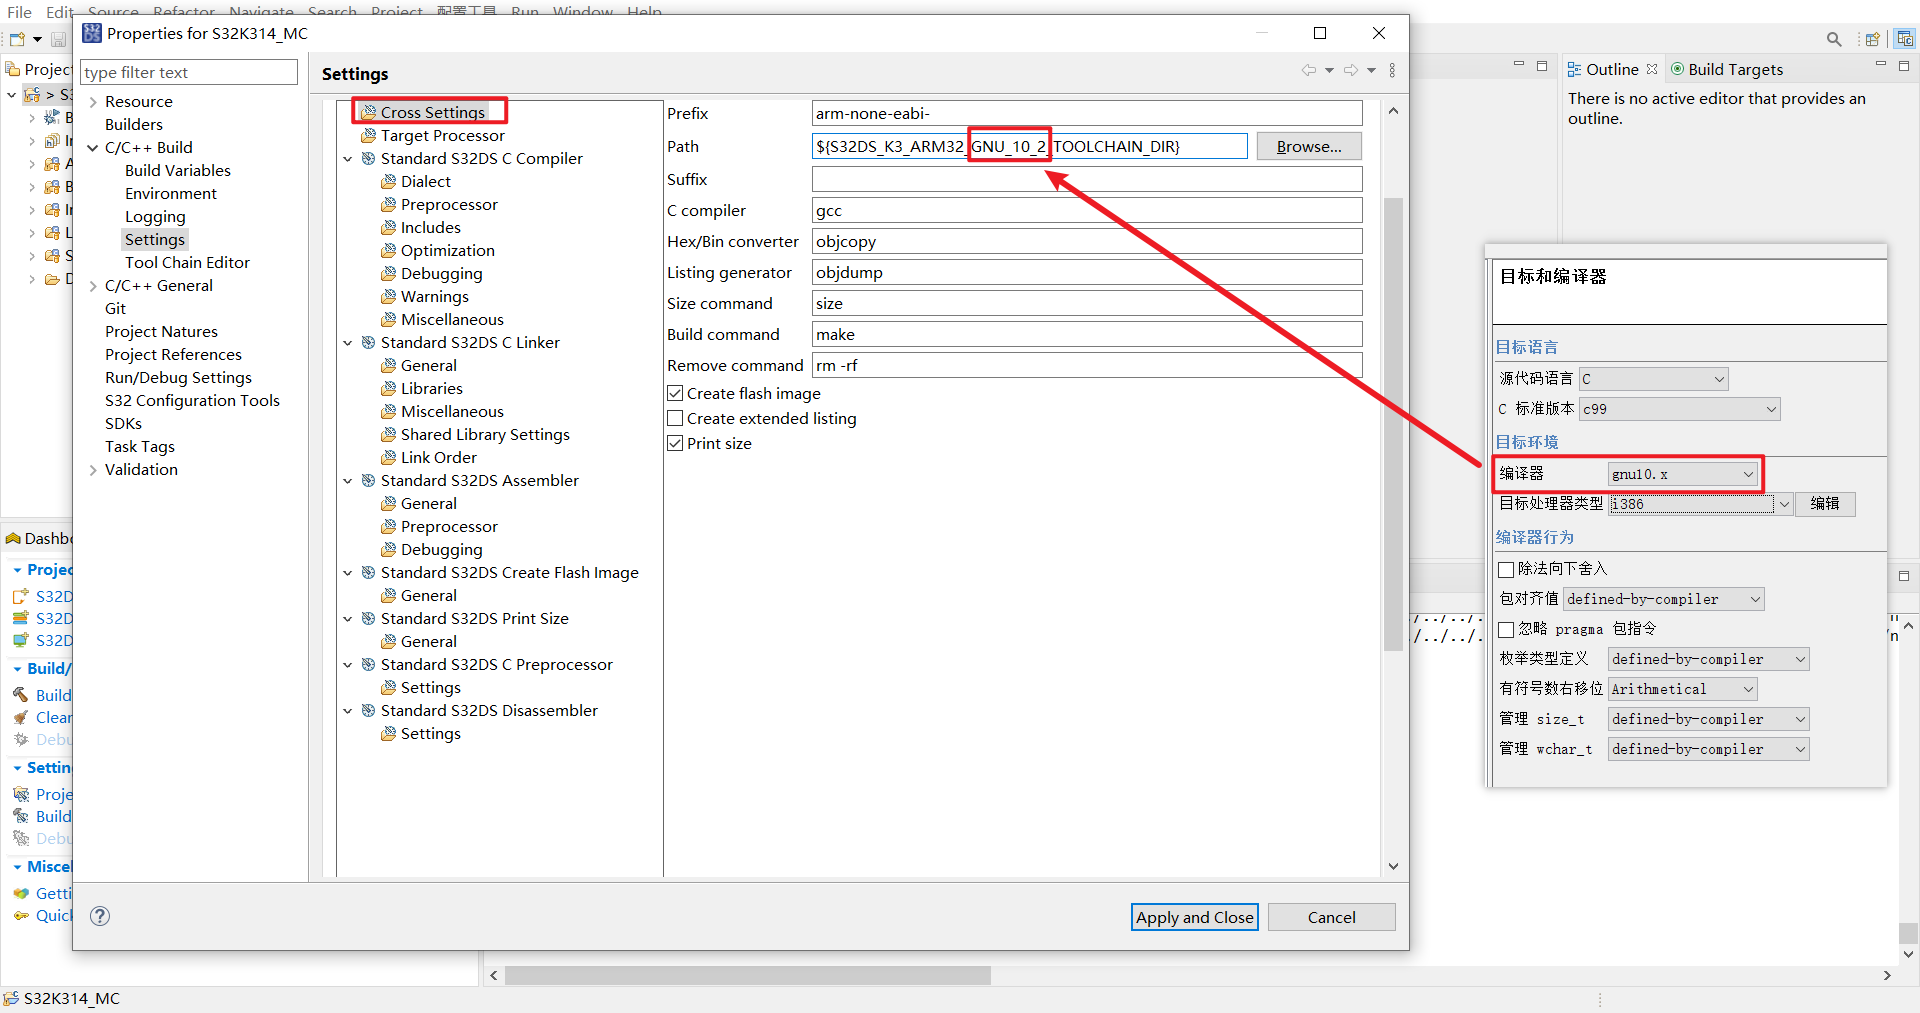Open the 源代码语言 C dropdown

tap(1654, 379)
